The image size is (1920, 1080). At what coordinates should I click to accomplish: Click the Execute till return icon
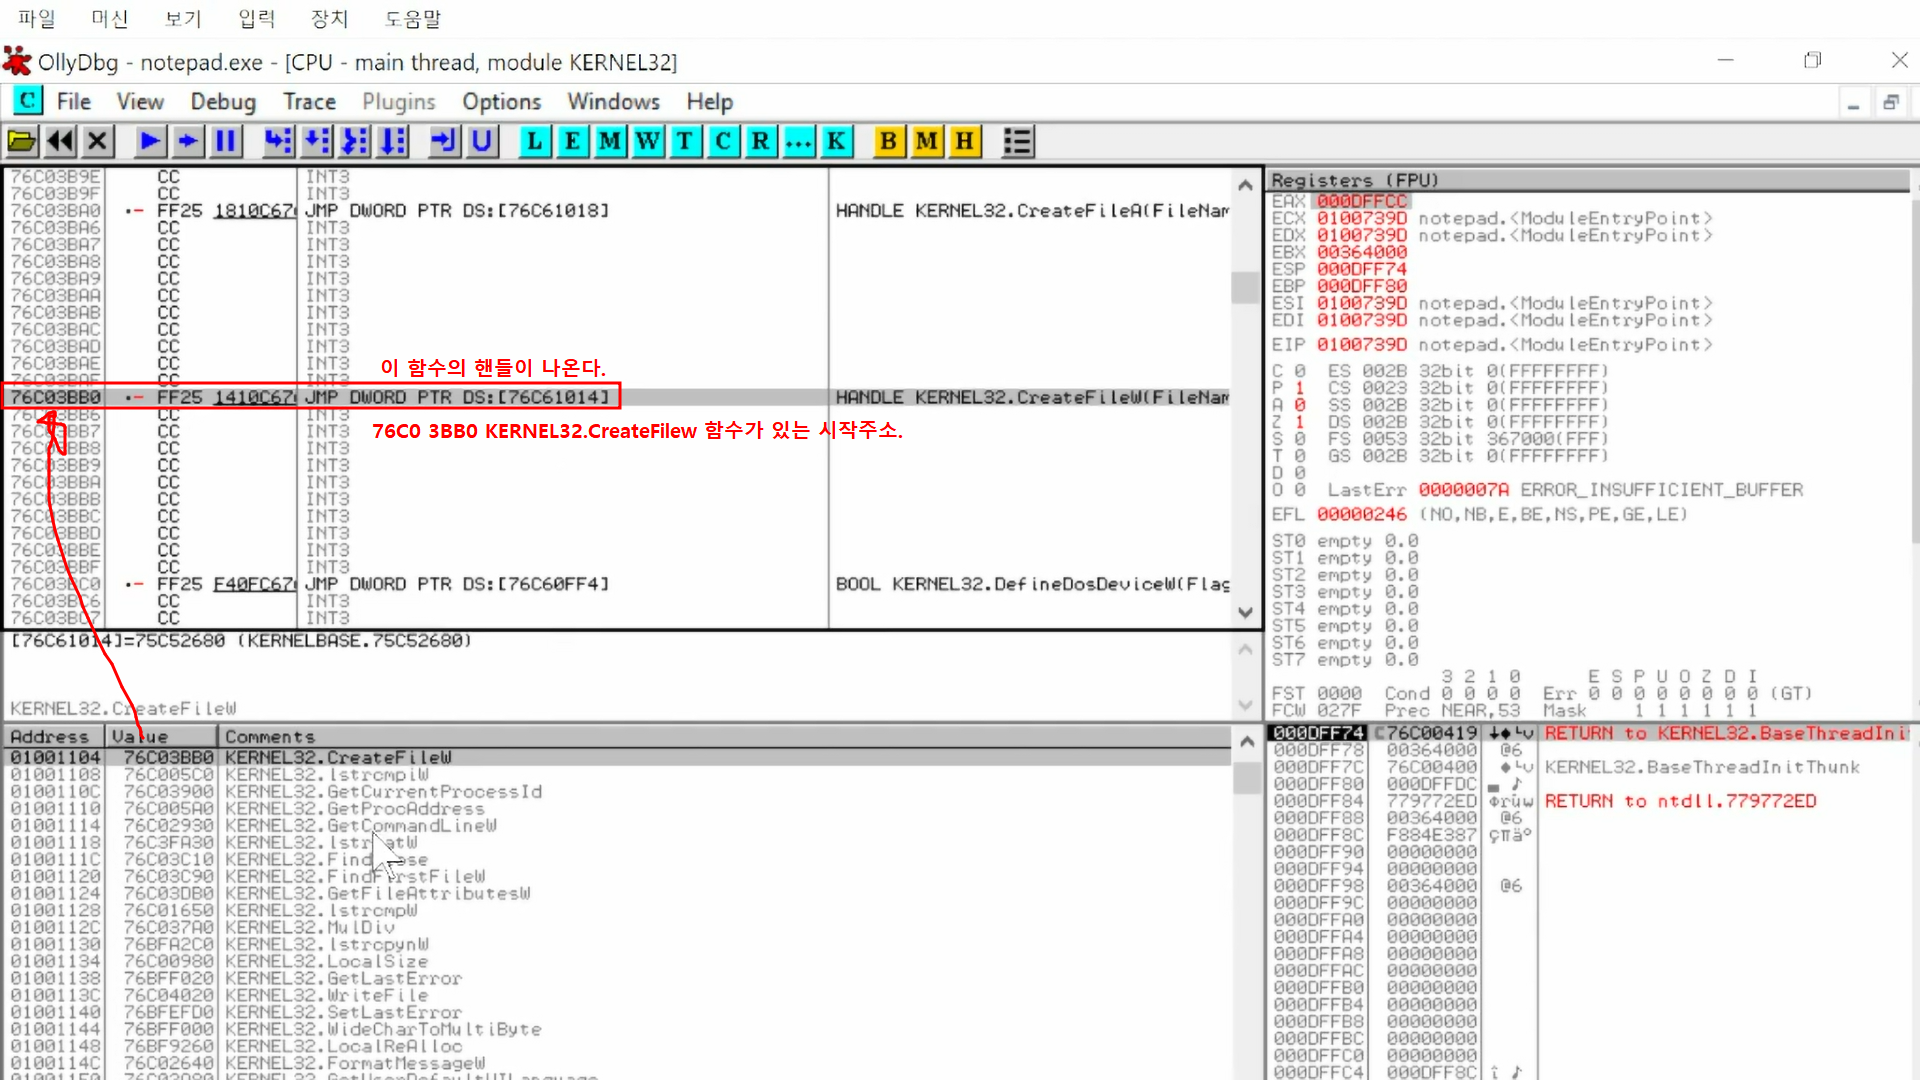pos(444,141)
